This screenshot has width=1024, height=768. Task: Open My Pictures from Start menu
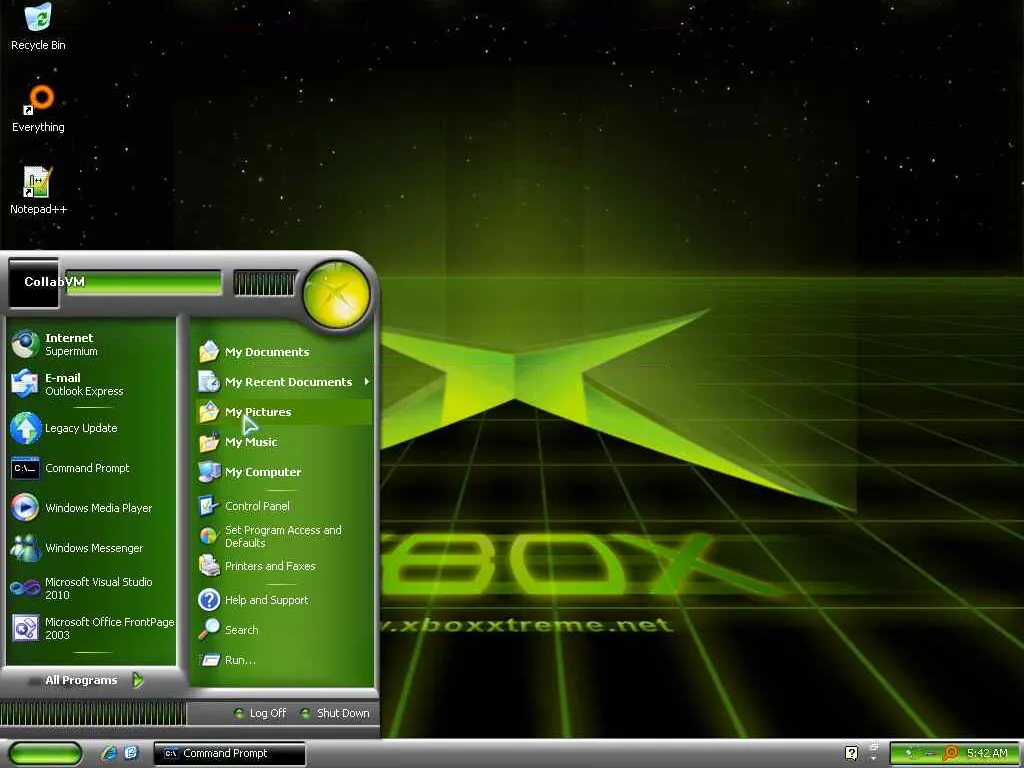284,412
